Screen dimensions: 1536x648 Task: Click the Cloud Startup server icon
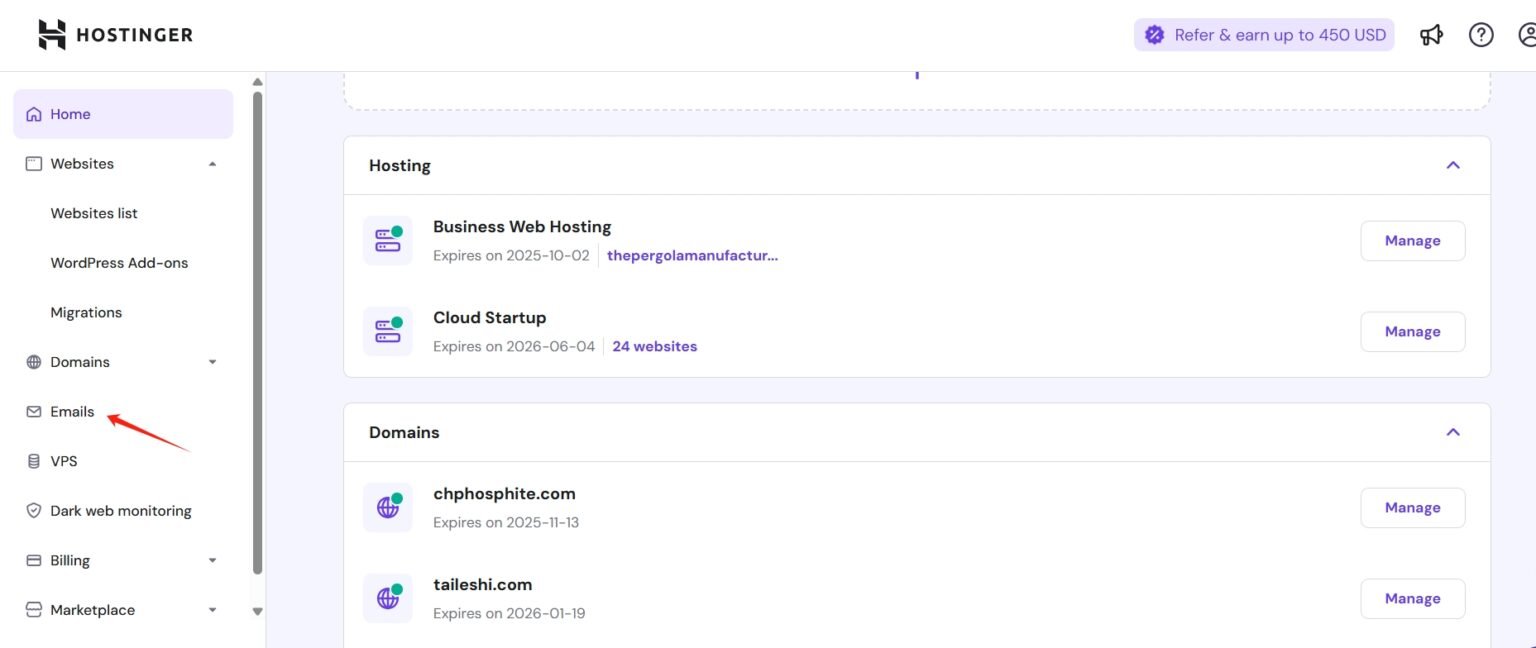[x=387, y=332]
